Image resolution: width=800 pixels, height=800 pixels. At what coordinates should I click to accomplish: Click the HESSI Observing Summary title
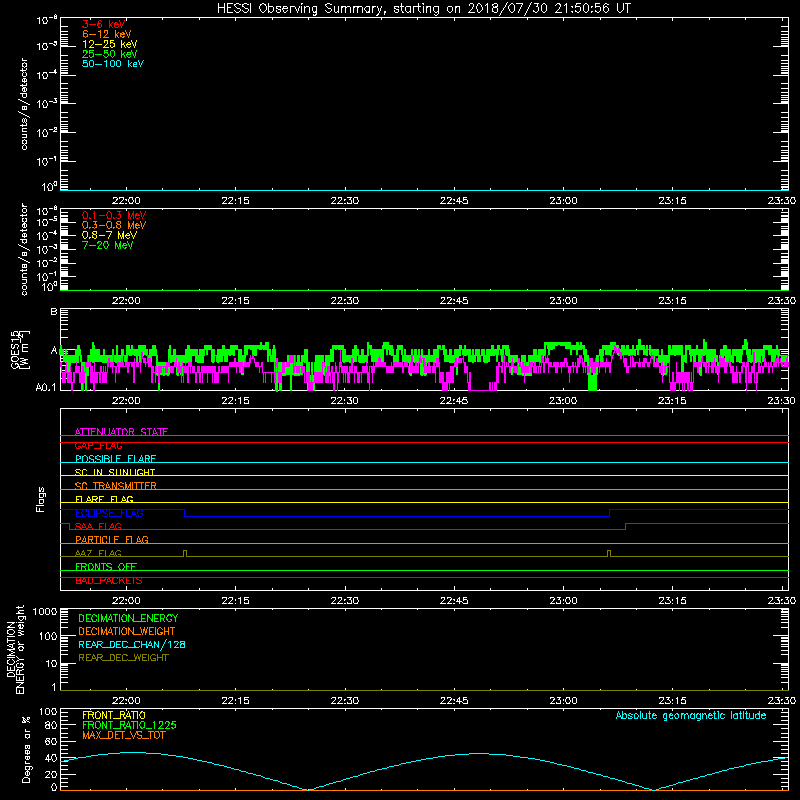(424, 8)
